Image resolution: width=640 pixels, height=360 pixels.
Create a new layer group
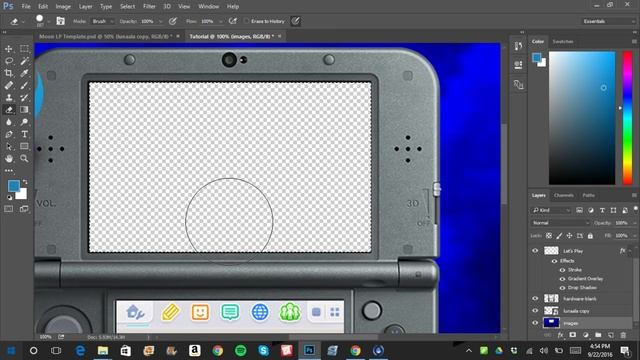598,335
